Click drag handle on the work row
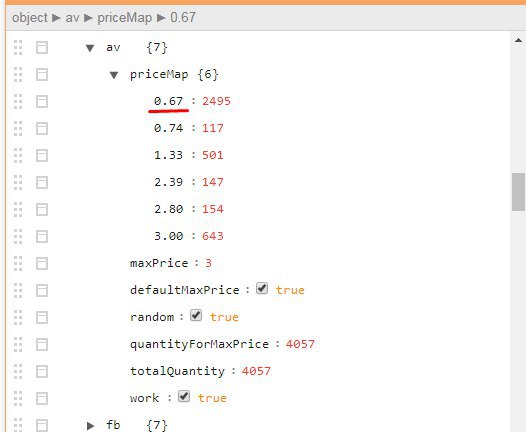Viewport: 526px width, 432px height. pyautogui.click(x=18, y=398)
